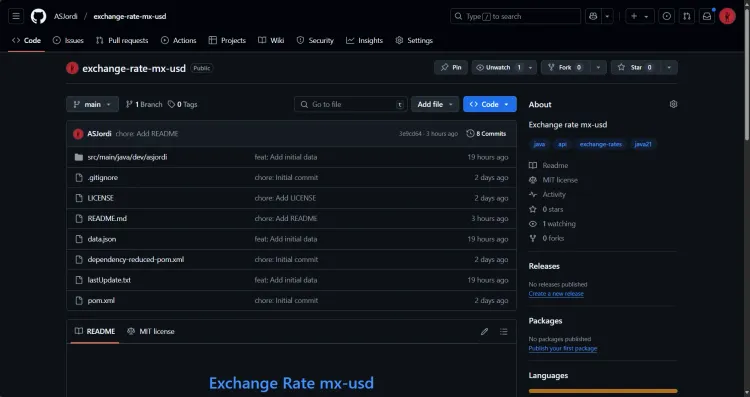
Task: Click the java21 topic tag
Action: pos(643,144)
